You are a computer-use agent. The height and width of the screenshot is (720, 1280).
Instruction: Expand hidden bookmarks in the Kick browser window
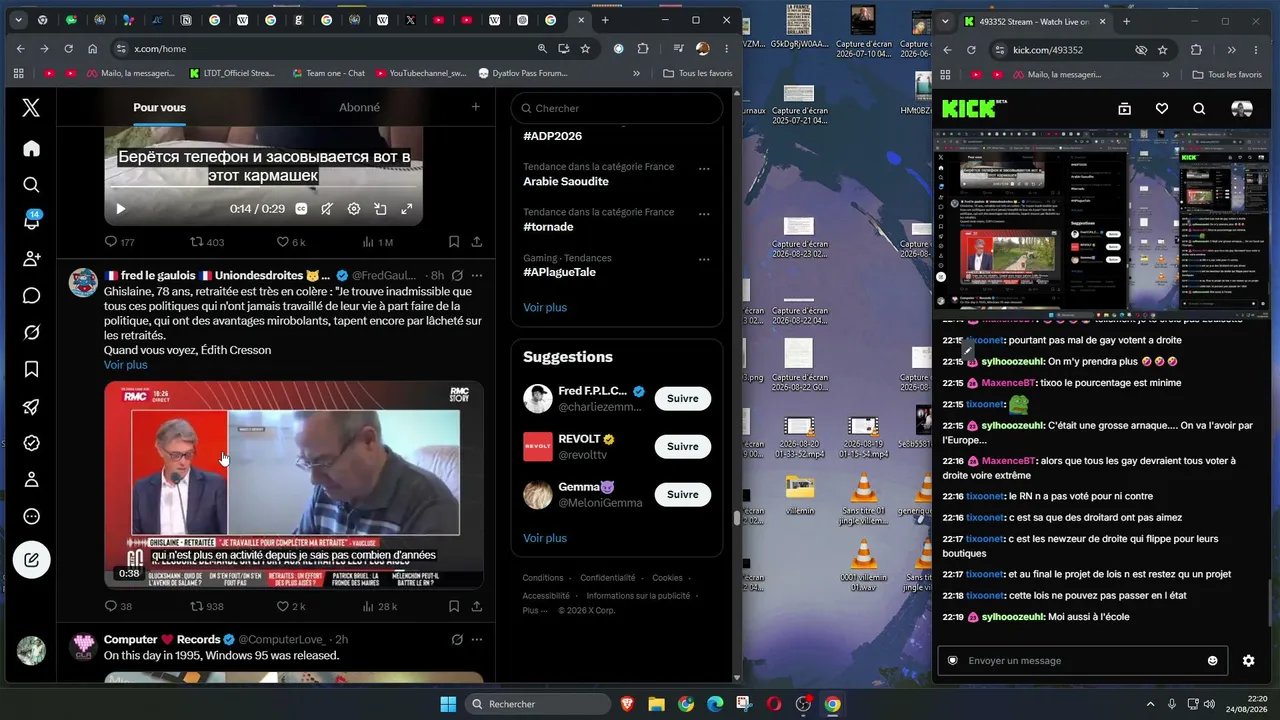[1165, 74]
